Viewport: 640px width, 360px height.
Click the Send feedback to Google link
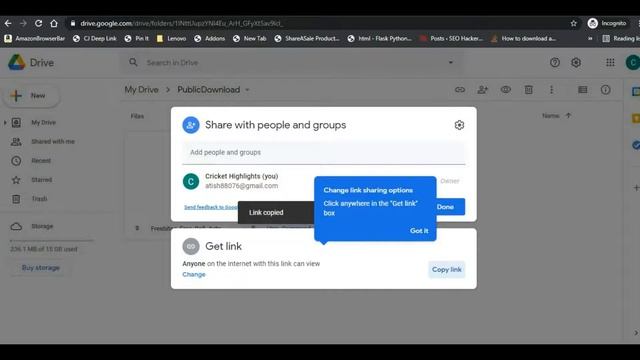point(211,207)
